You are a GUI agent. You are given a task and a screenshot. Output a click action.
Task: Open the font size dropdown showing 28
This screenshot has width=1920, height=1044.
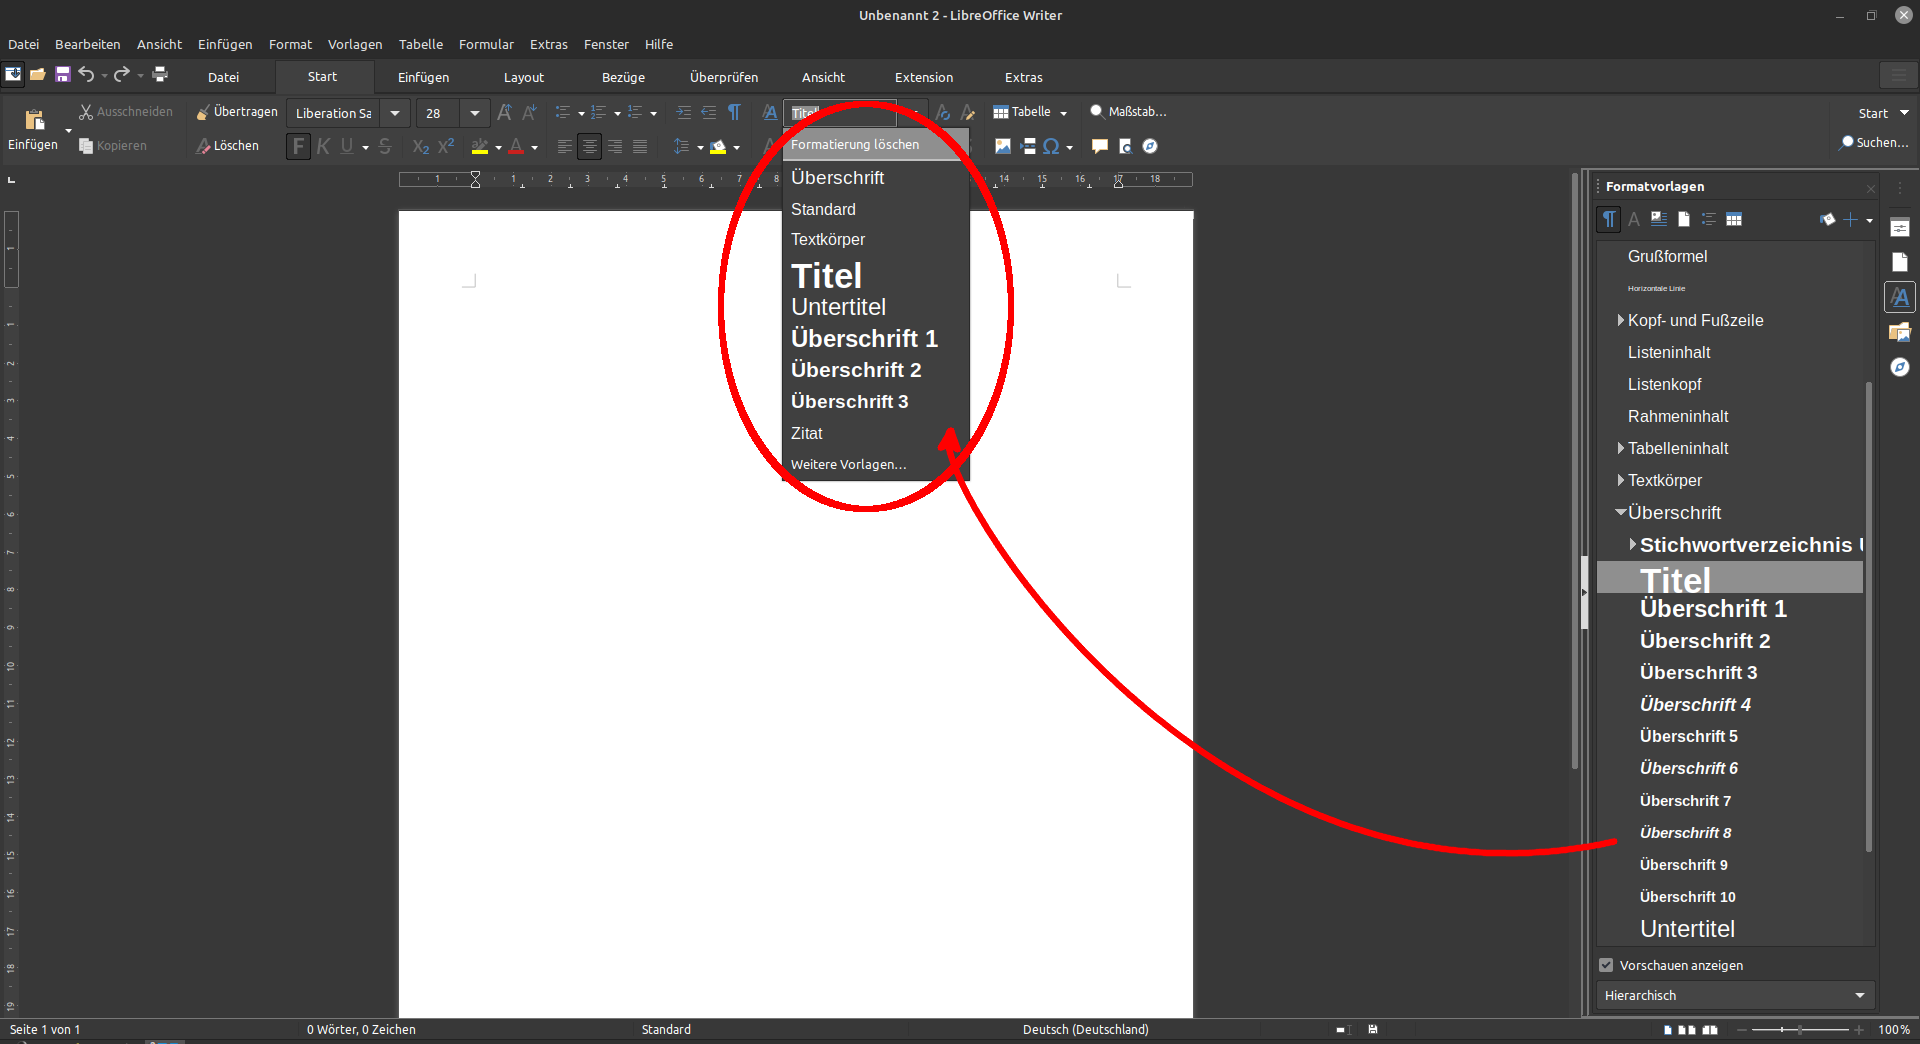[x=475, y=113]
